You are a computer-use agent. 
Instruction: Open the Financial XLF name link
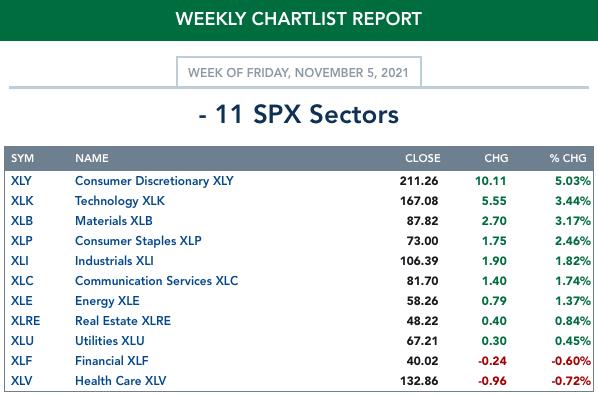tap(111, 361)
